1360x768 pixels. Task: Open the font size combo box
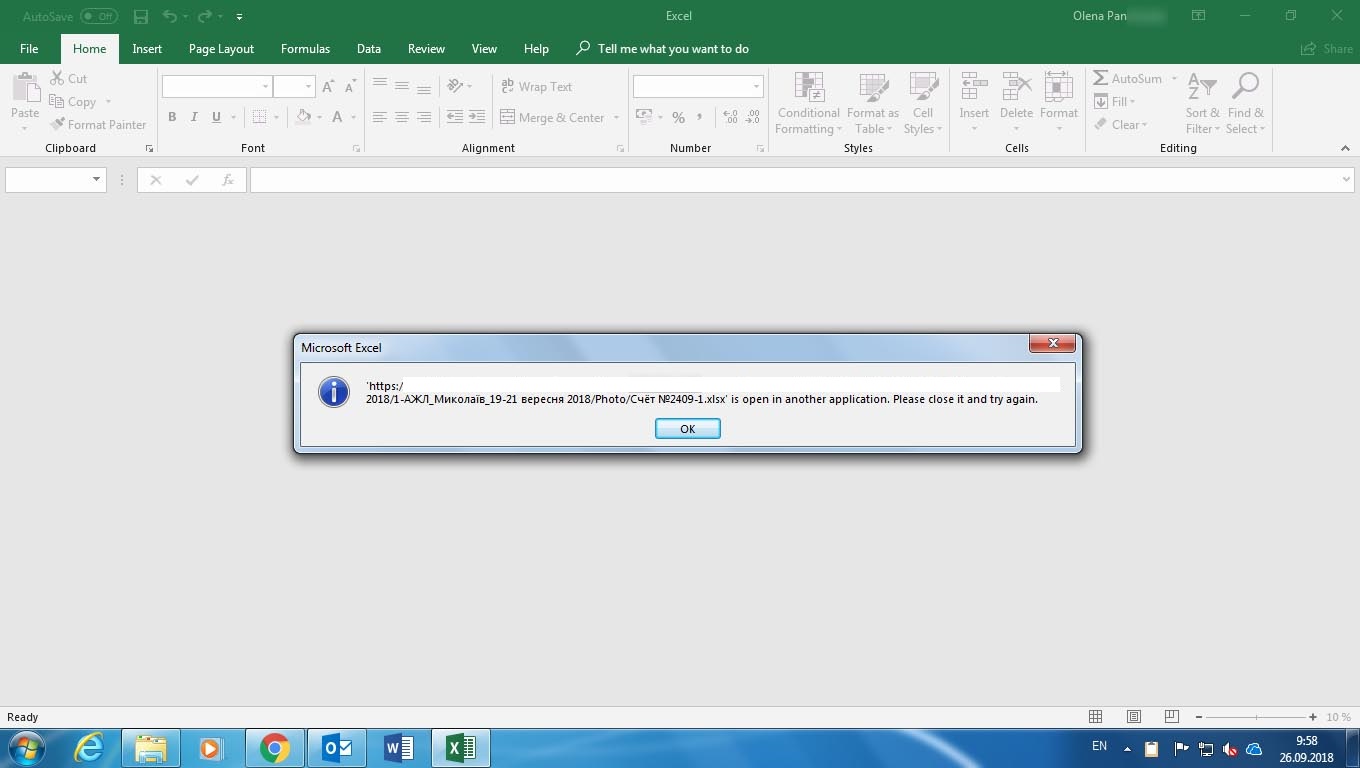point(294,86)
